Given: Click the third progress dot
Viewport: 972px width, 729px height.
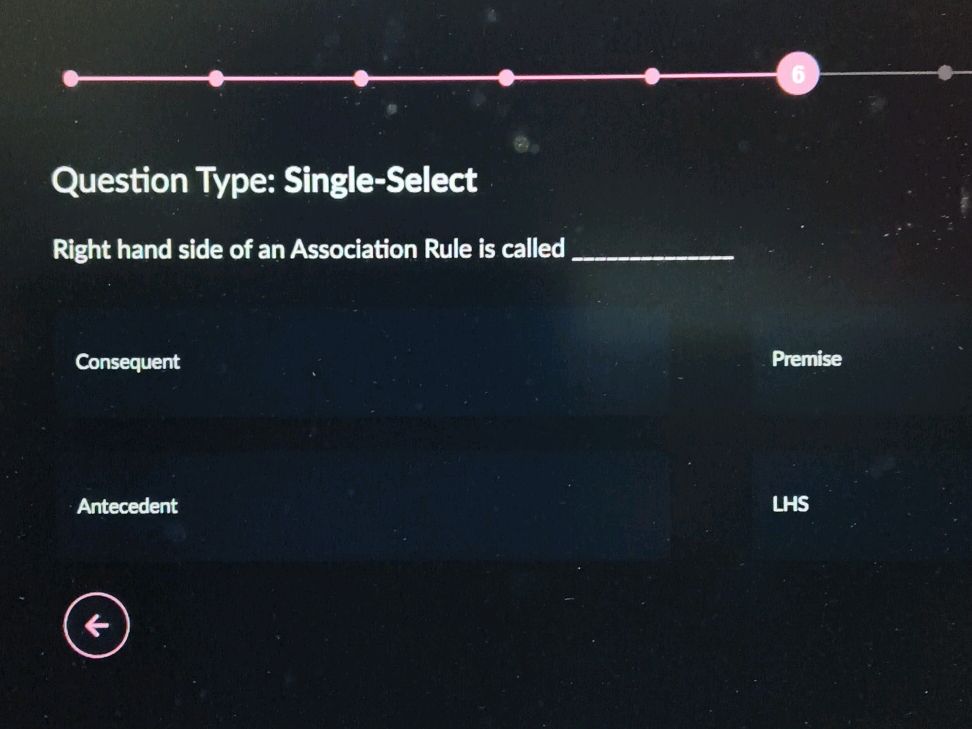Looking at the screenshot, I should point(361,77).
